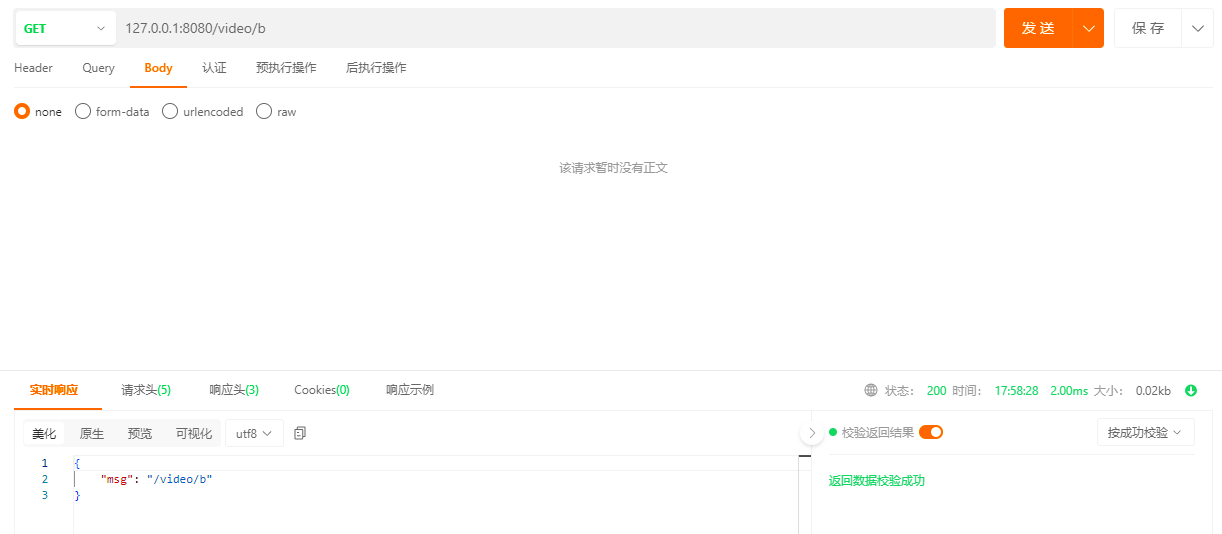Click the status code 200
Image resolution: width=1222 pixels, height=534 pixels.
[936, 391]
